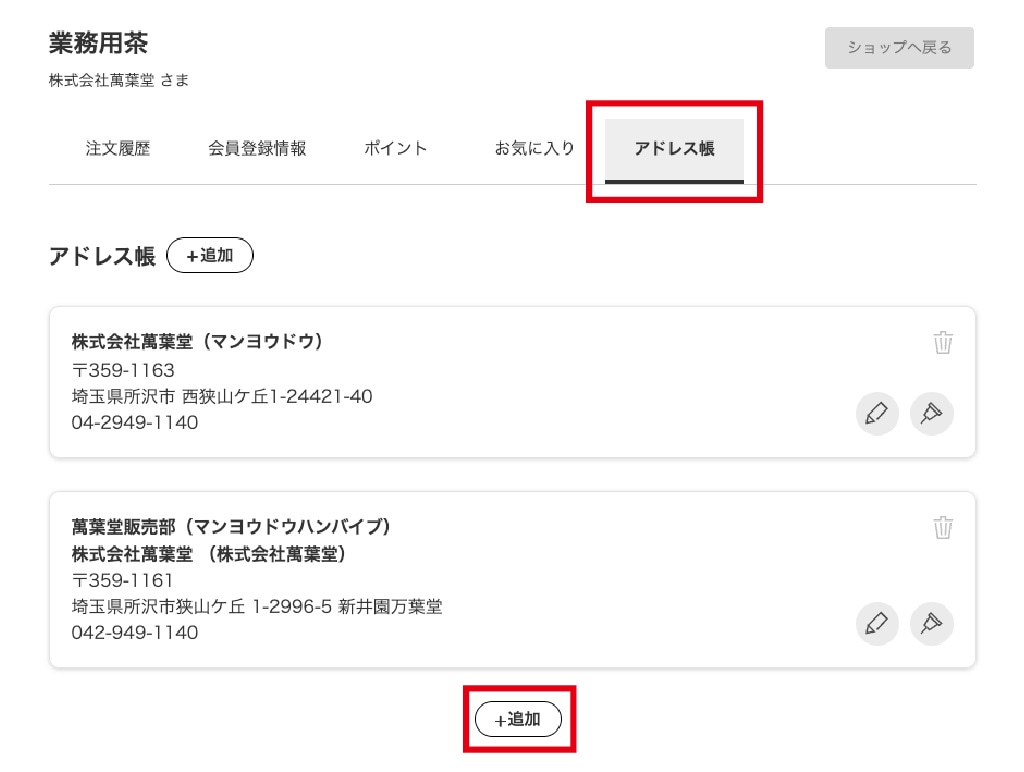Go to the ポイント tab

(x=395, y=149)
